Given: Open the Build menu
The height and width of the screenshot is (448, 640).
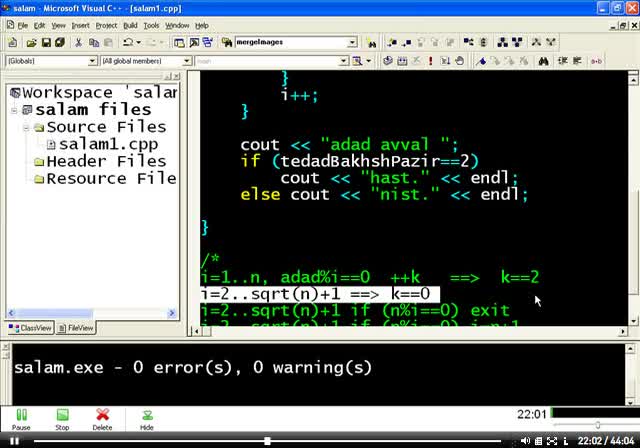Looking at the screenshot, I should point(130,26).
